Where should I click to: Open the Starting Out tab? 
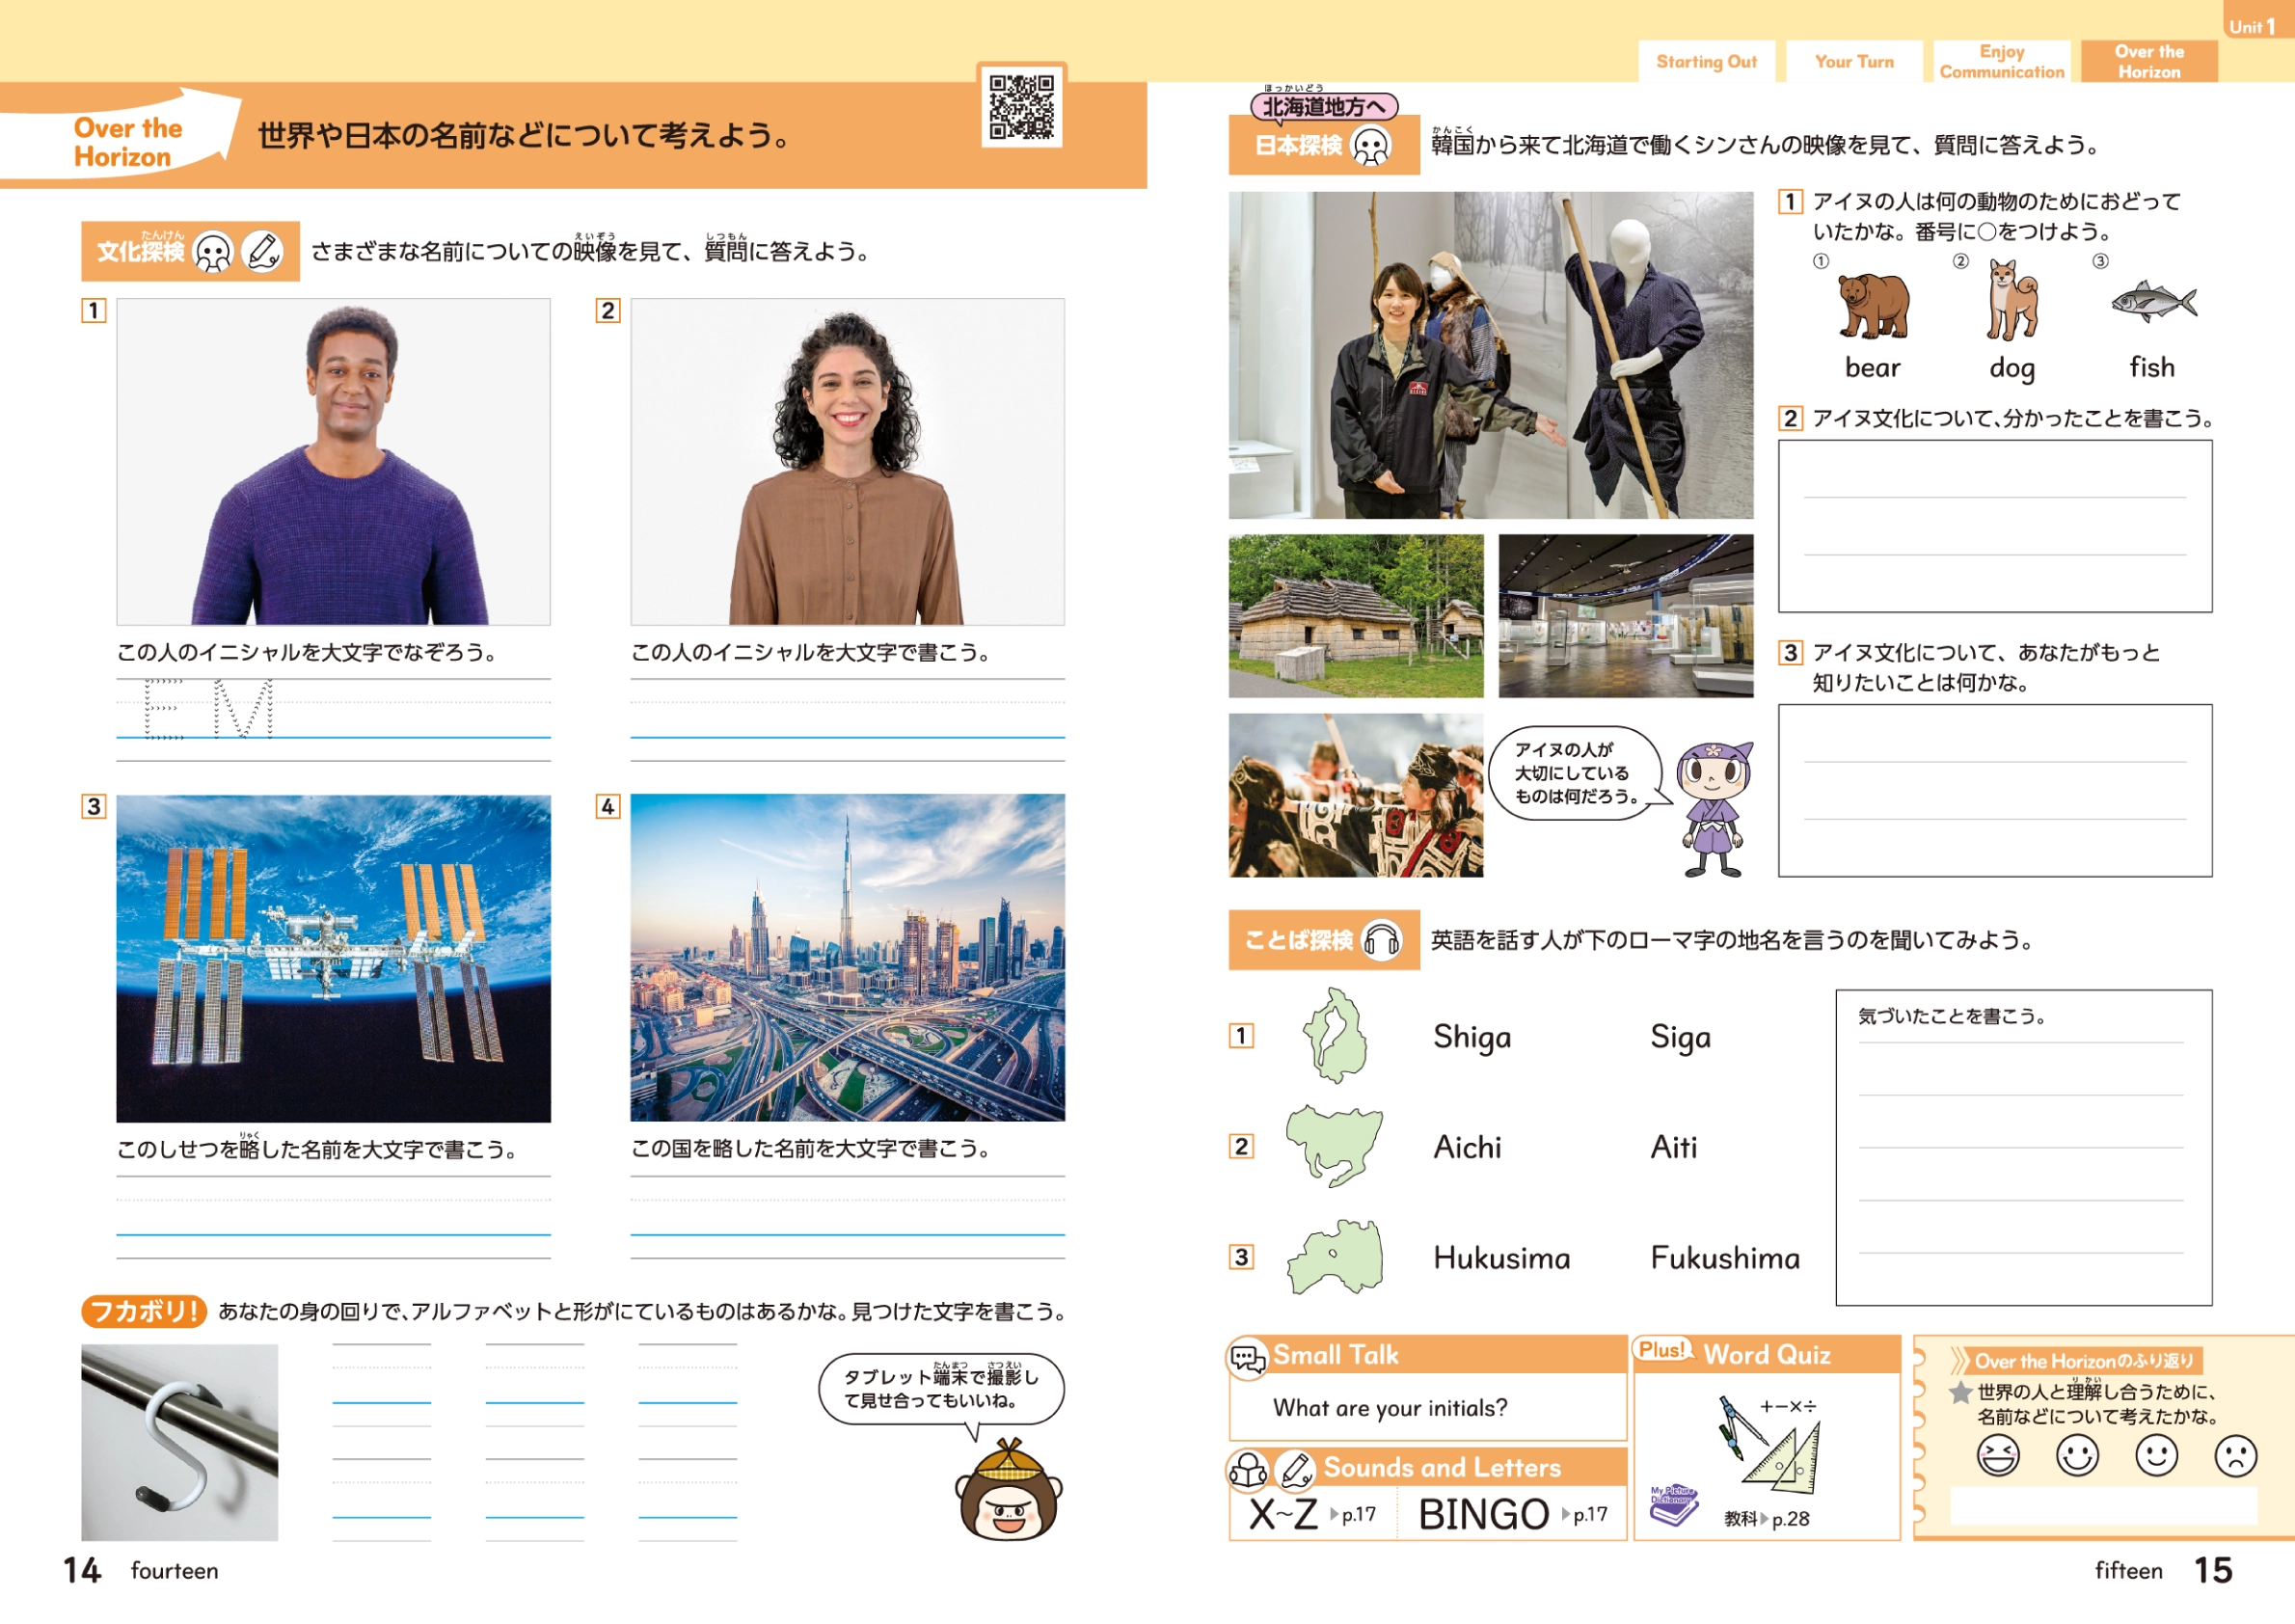[x=1706, y=62]
